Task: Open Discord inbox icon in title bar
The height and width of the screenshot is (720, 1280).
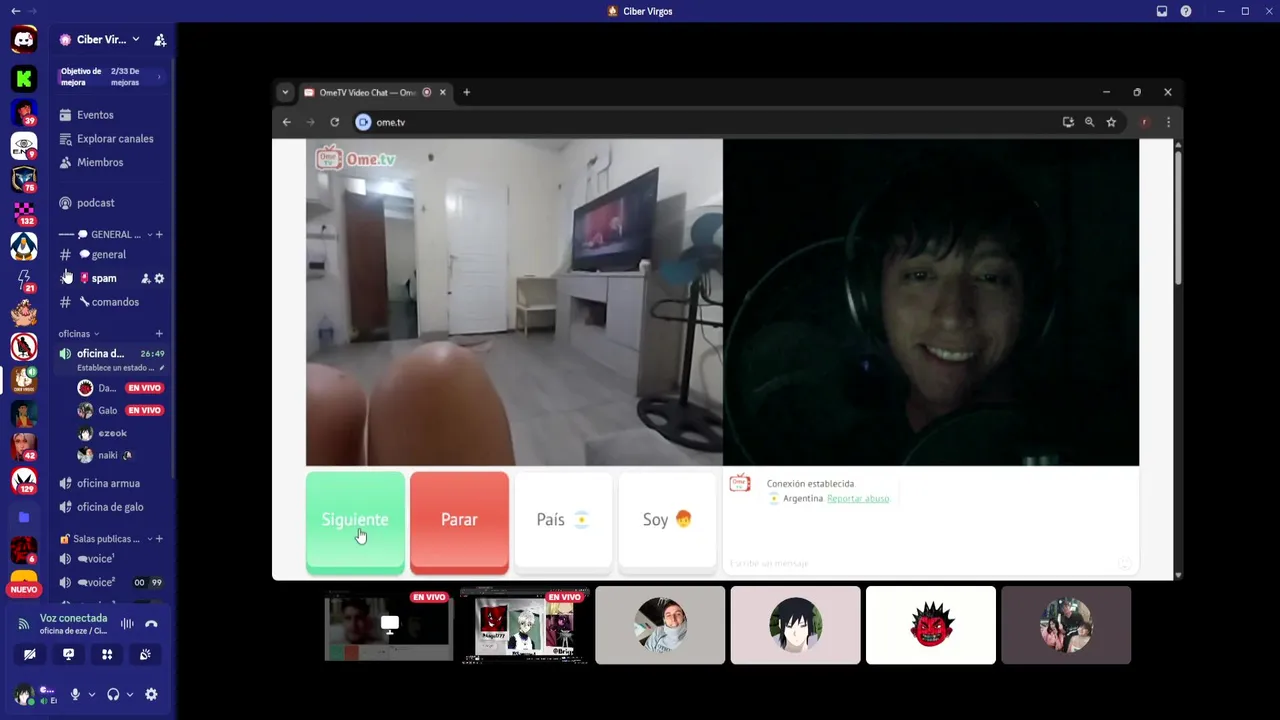Action: pyautogui.click(x=1162, y=11)
